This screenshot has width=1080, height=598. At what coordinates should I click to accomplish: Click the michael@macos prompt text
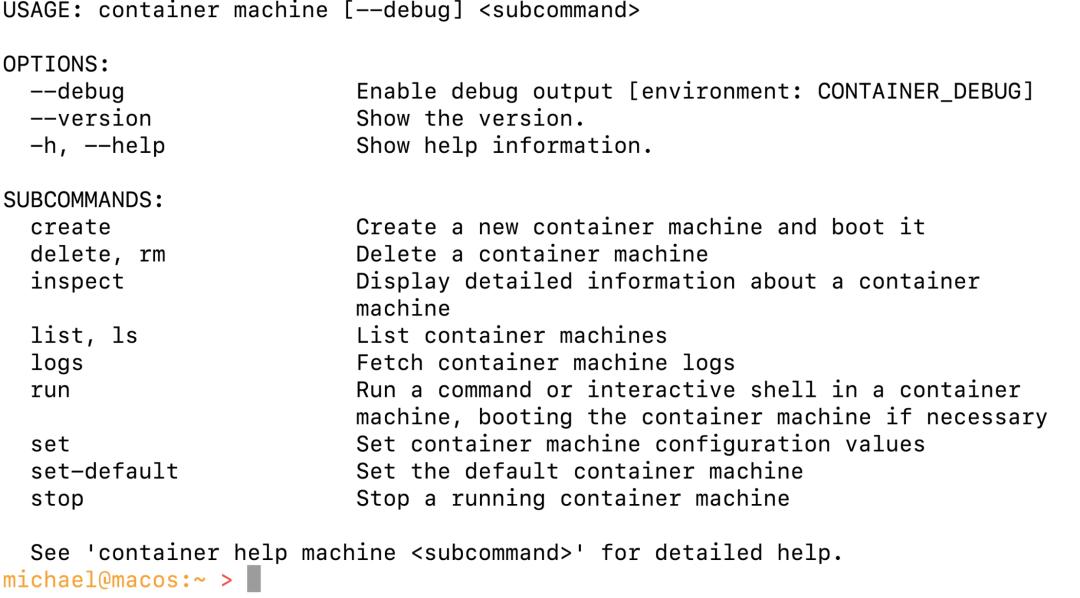tap(105, 580)
